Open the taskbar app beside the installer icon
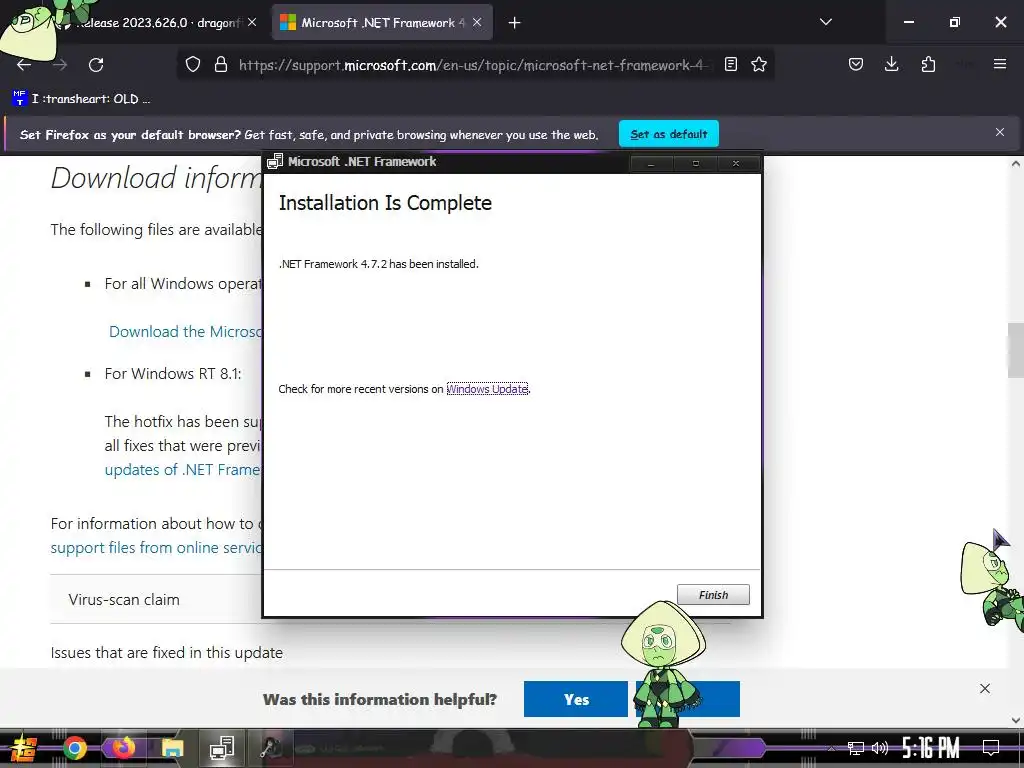The width and height of the screenshot is (1024, 768). tap(271, 748)
